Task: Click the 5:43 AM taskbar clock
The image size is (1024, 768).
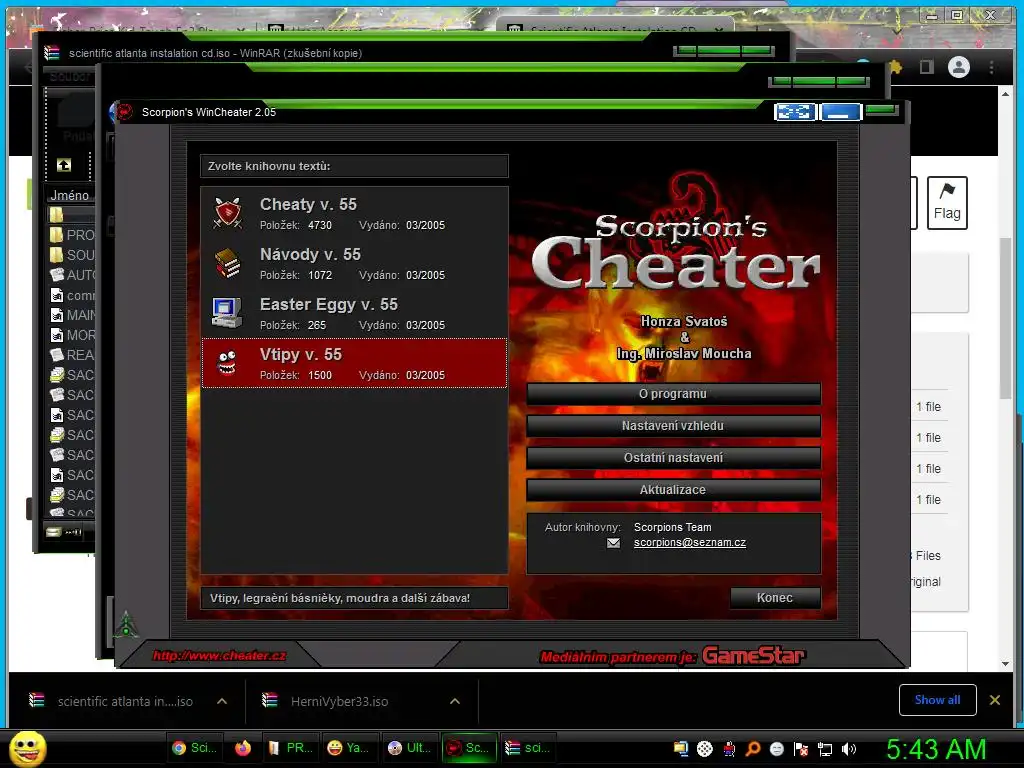Action: [x=936, y=749]
